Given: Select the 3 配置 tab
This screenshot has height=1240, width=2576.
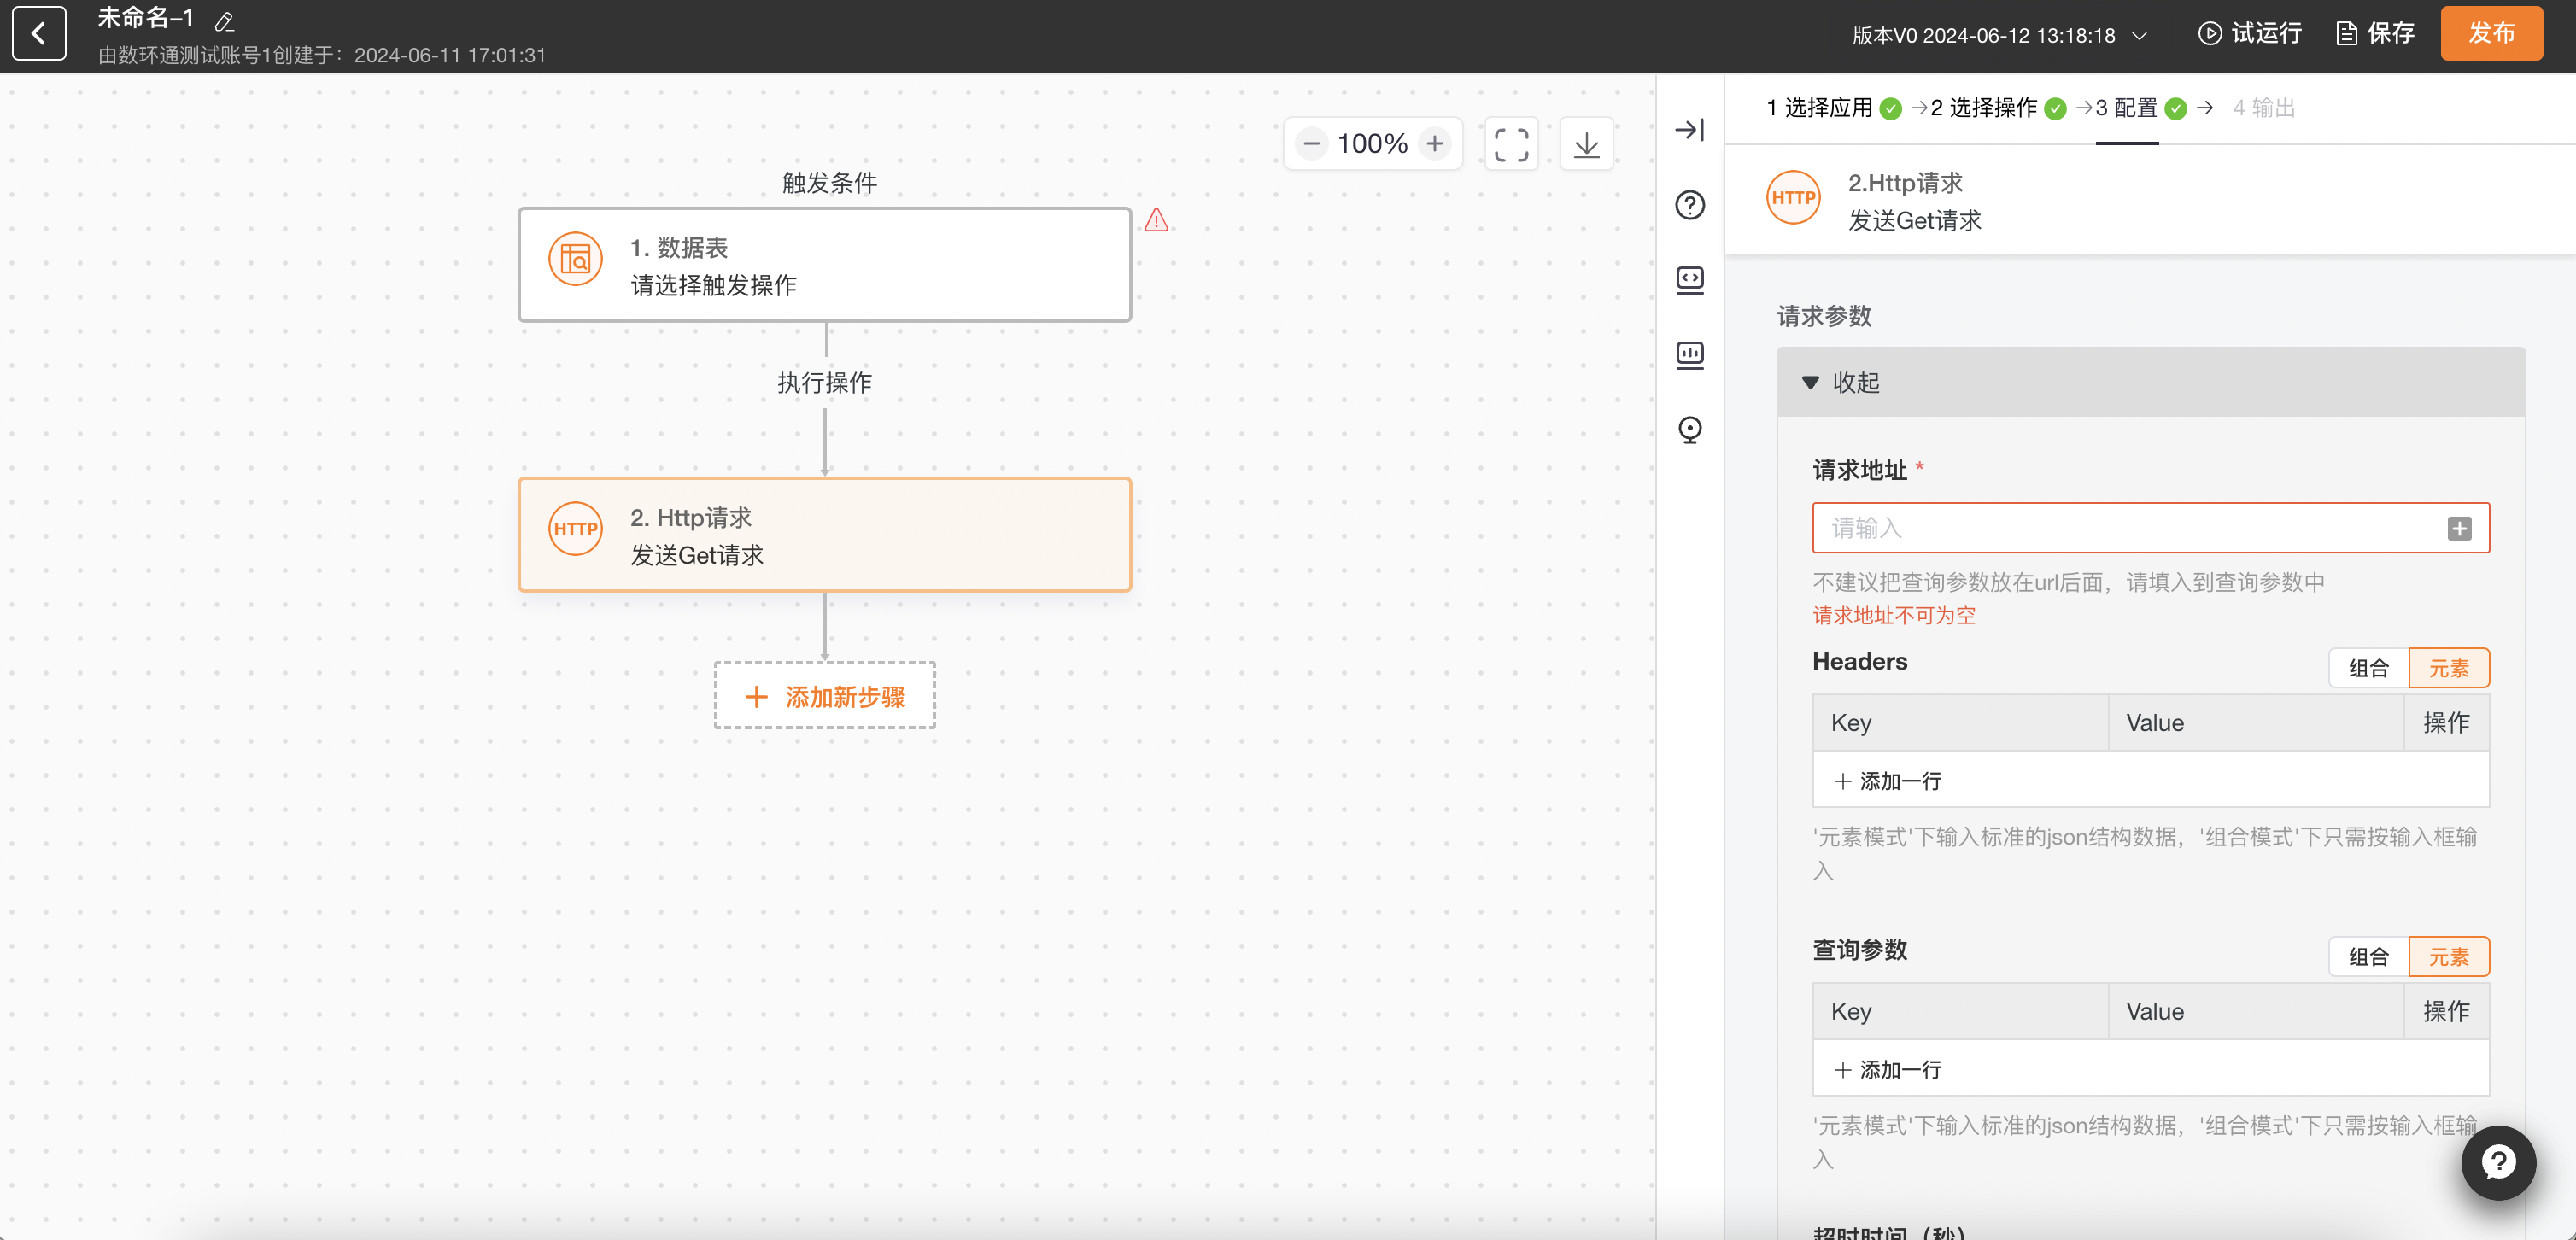Looking at the screenshot, I should tap(2140, 108).
